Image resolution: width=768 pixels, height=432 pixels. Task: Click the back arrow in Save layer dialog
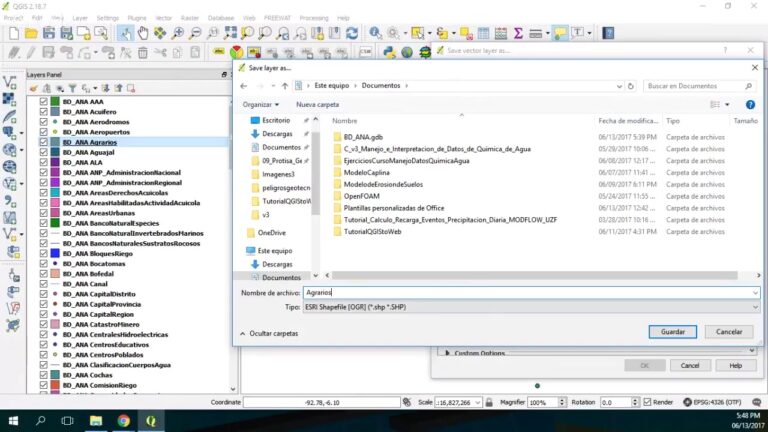click(244, 86)
